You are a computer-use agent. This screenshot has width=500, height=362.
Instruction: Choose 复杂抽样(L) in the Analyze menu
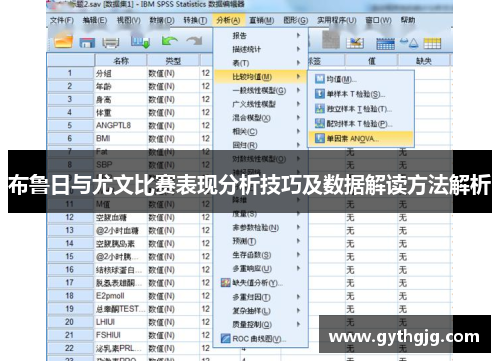point(260,311)
